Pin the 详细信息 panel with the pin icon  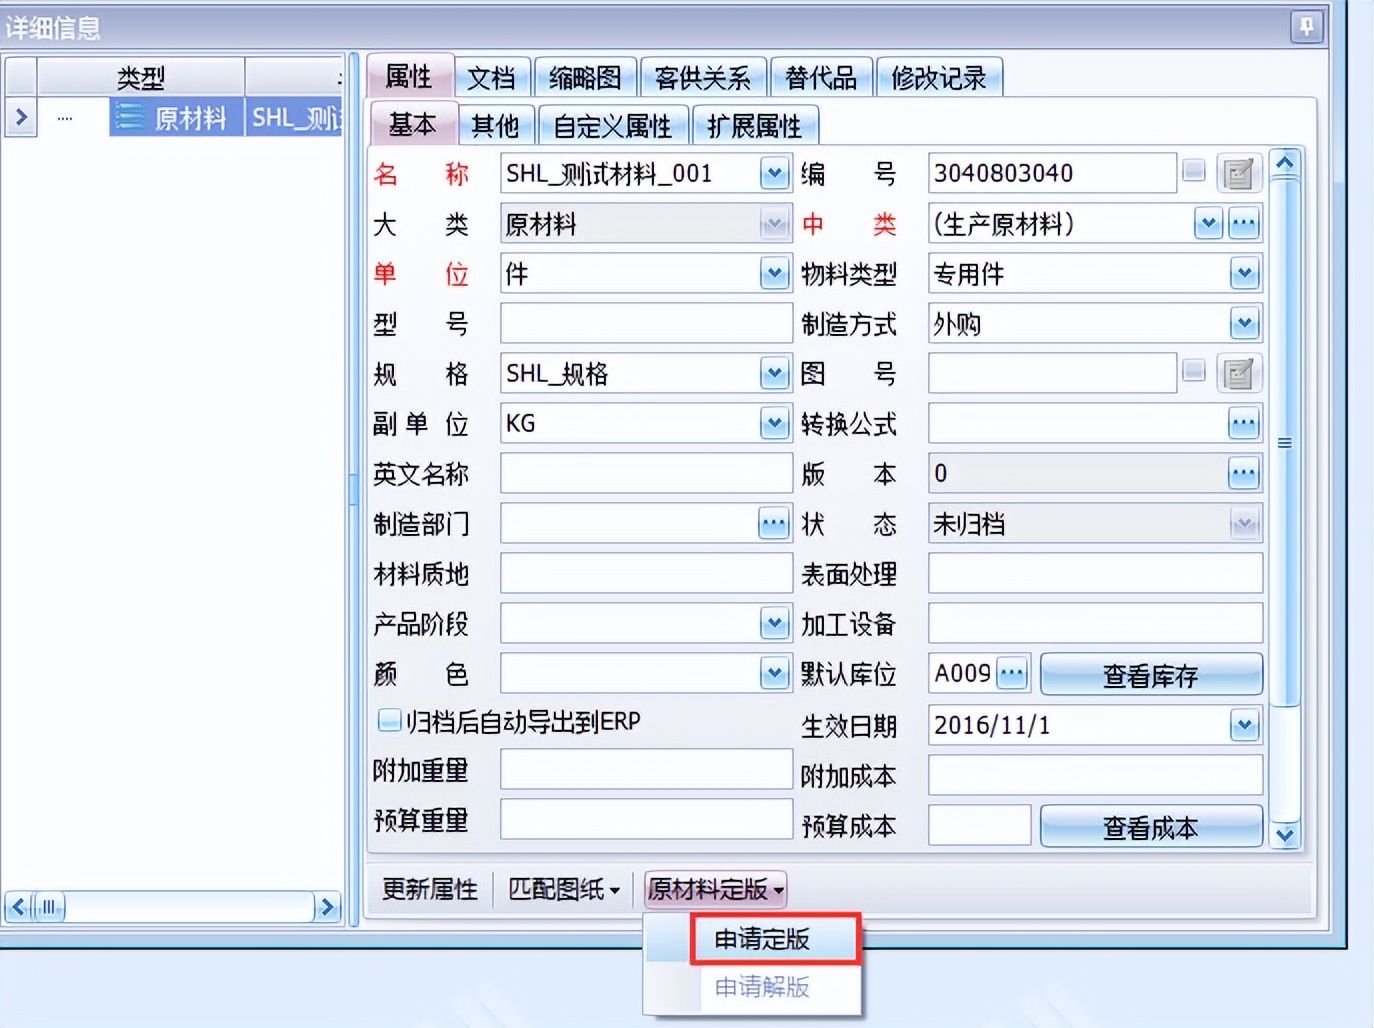pyautogui.click(x=1307, y=27)
